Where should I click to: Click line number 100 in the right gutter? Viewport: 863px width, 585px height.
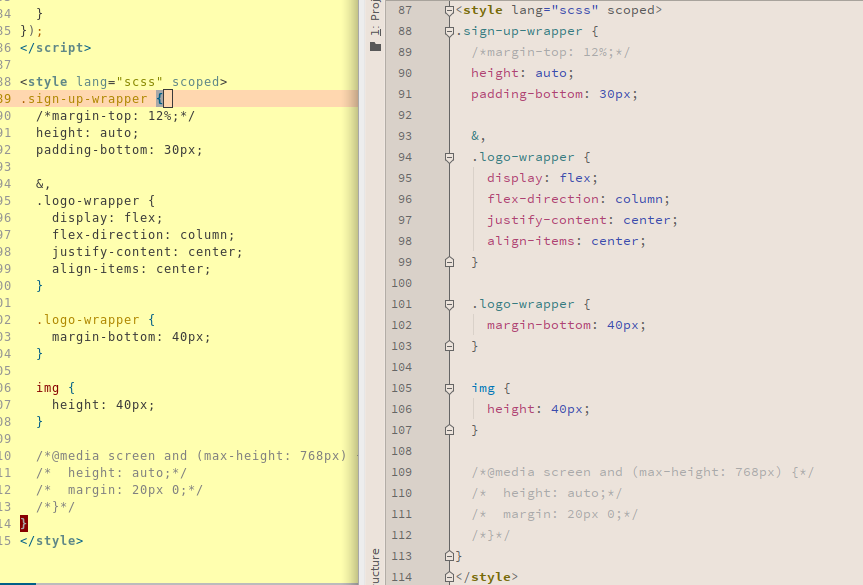pos(402,283)
